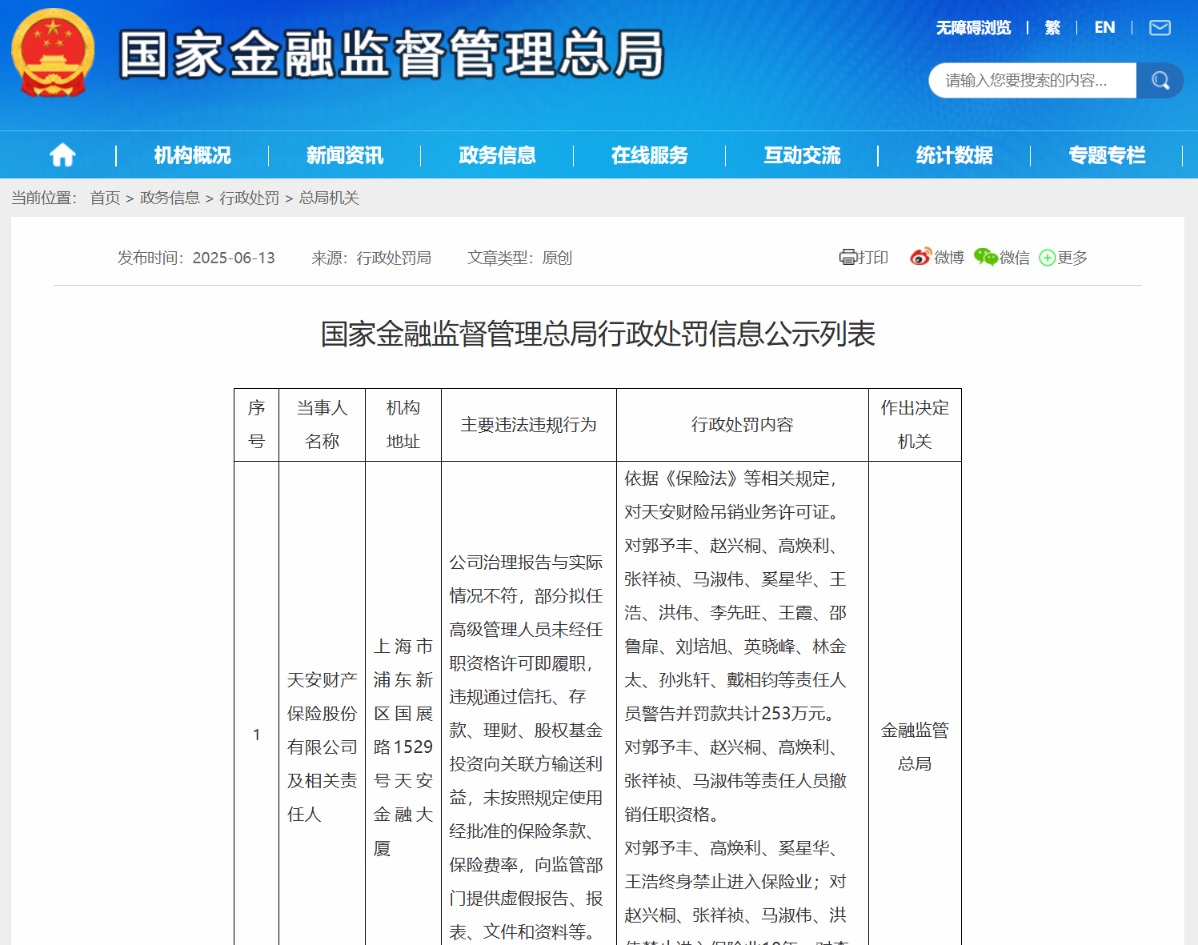
Task: Go to 互动交流 section
Action: click(802, 155)
